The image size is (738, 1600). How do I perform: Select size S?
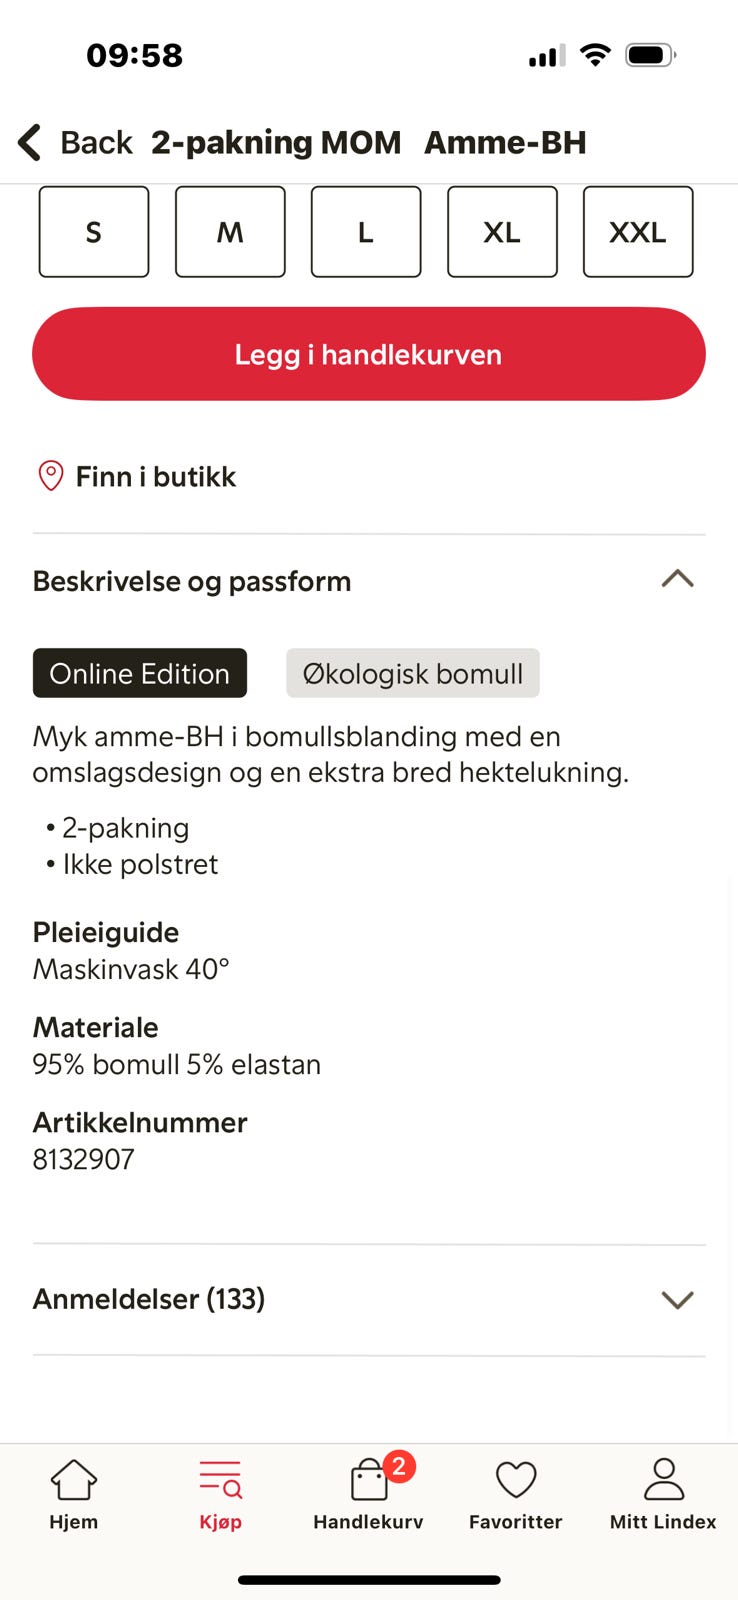point(93,231)
